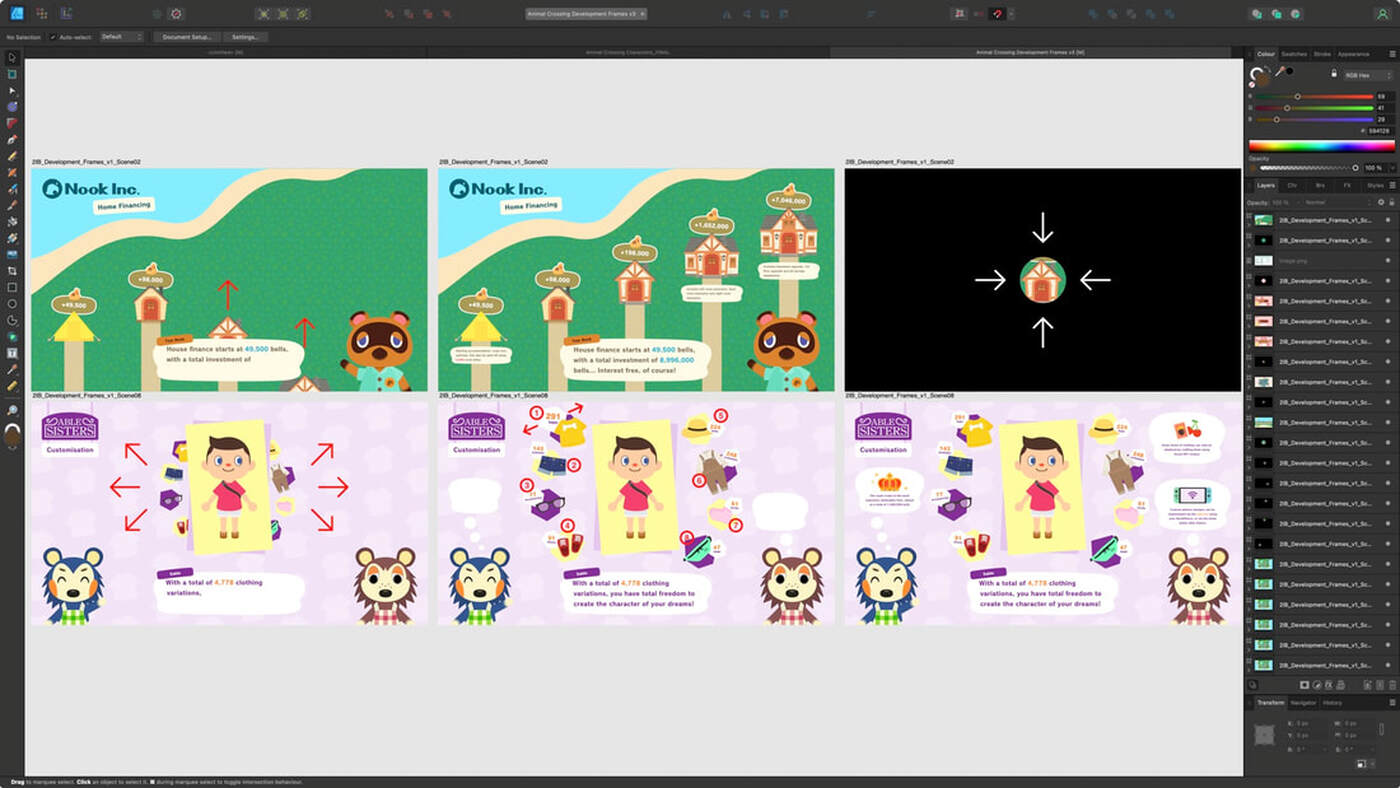
Task: Select the Node tool
Action: pyautogui.click(x=12, y=91)
